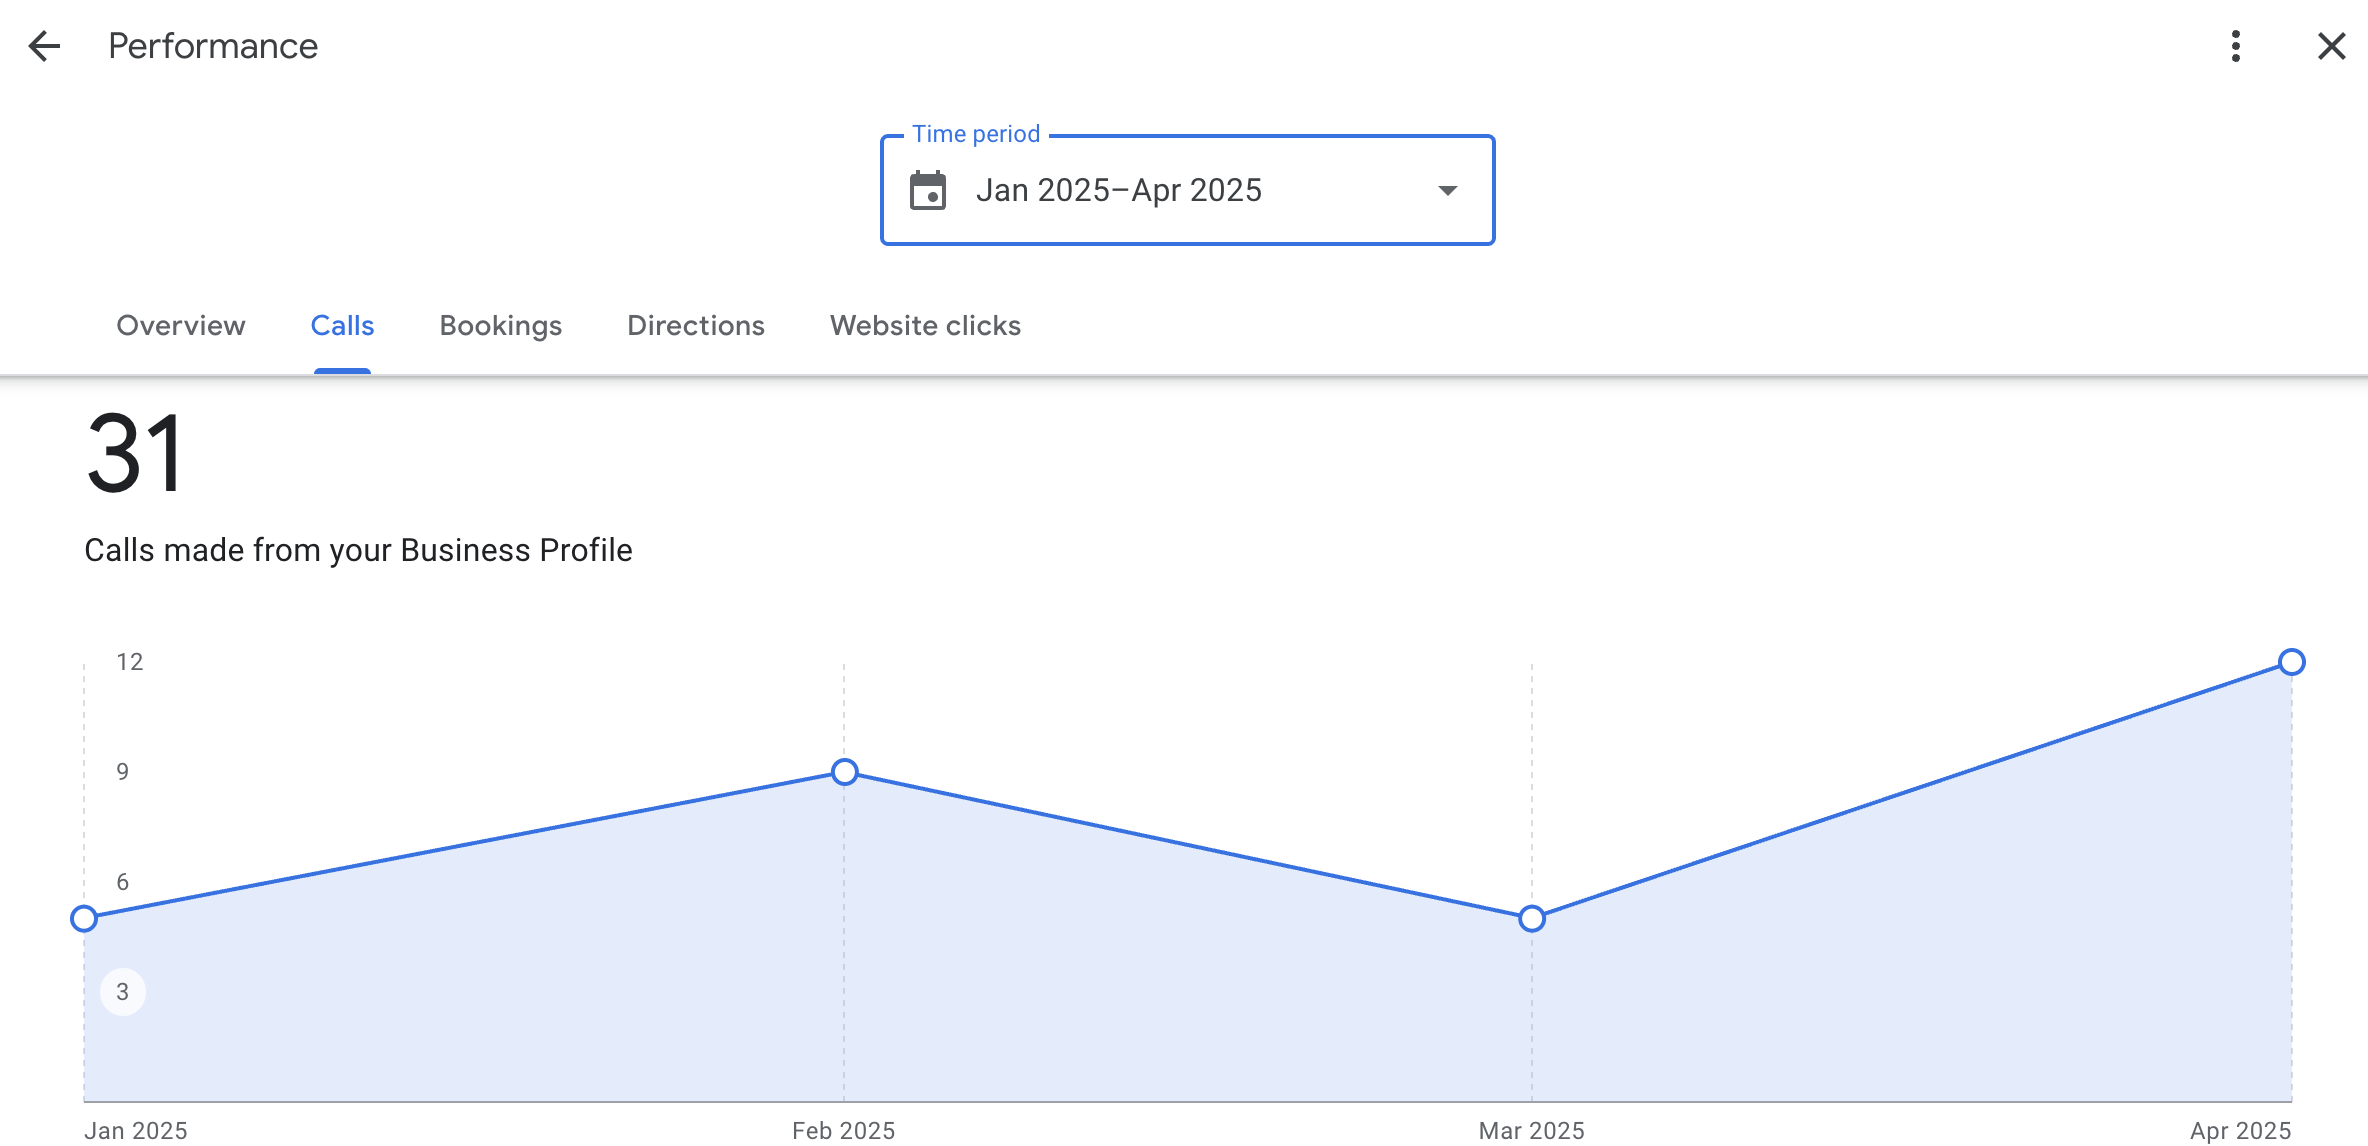Click the calendar icon in Time period
The image size is (2368, 1146).
click(x=928, y=190)
